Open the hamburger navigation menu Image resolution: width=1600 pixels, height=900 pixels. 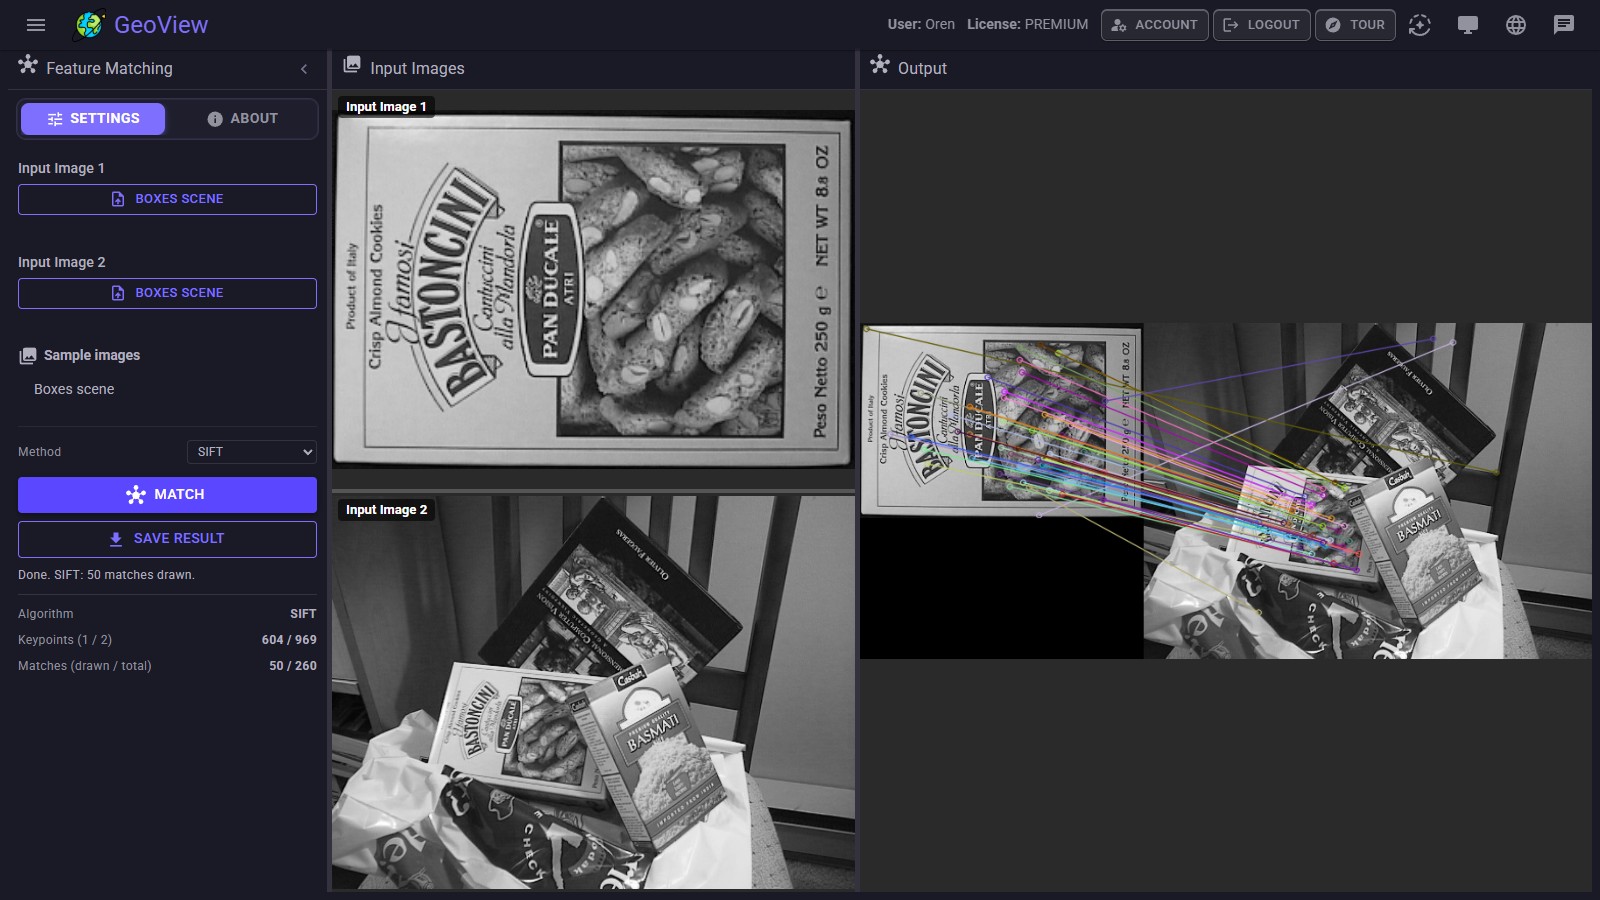coord(36,25)
